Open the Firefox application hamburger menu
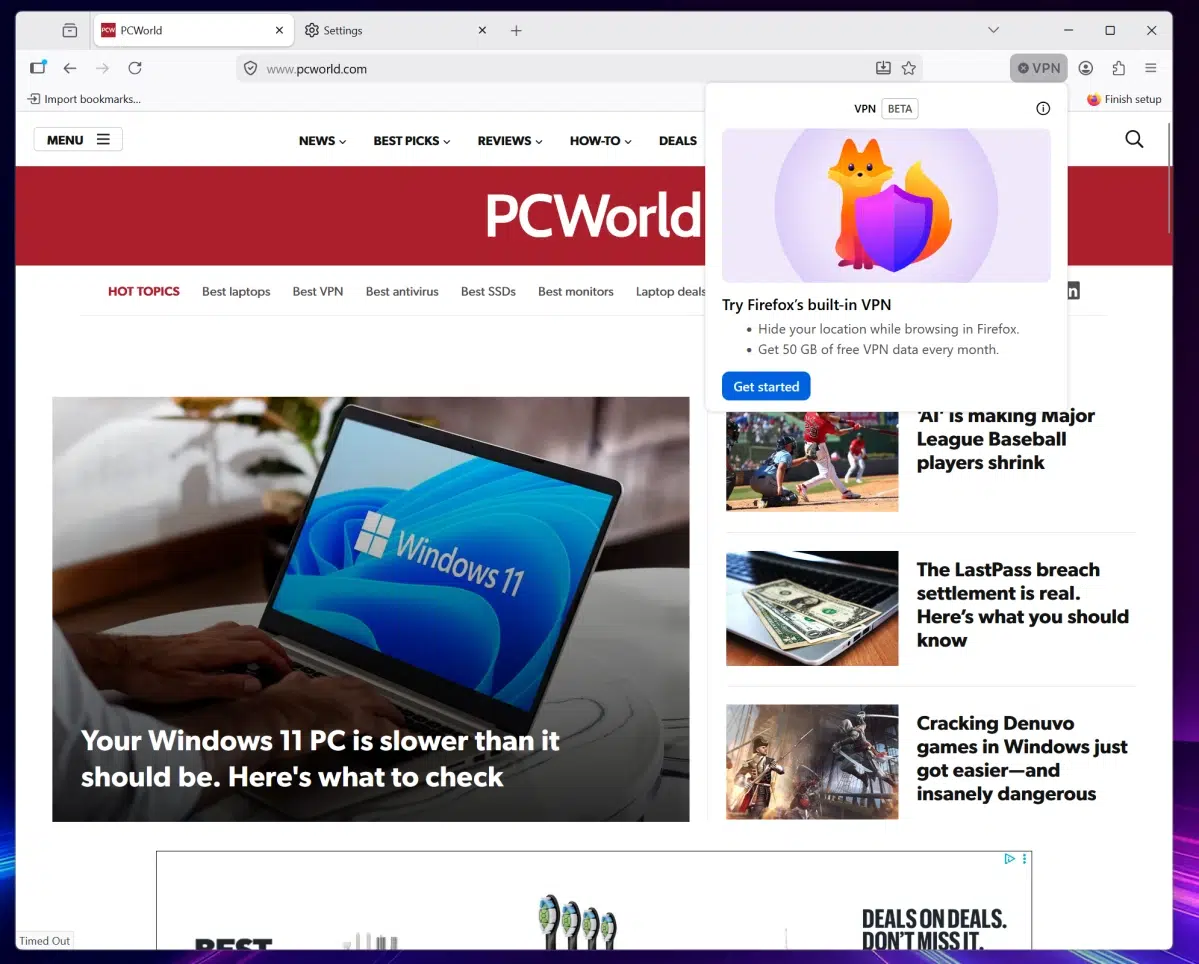The width and height of the screenshot is (1199, 964). [1151, 68]
